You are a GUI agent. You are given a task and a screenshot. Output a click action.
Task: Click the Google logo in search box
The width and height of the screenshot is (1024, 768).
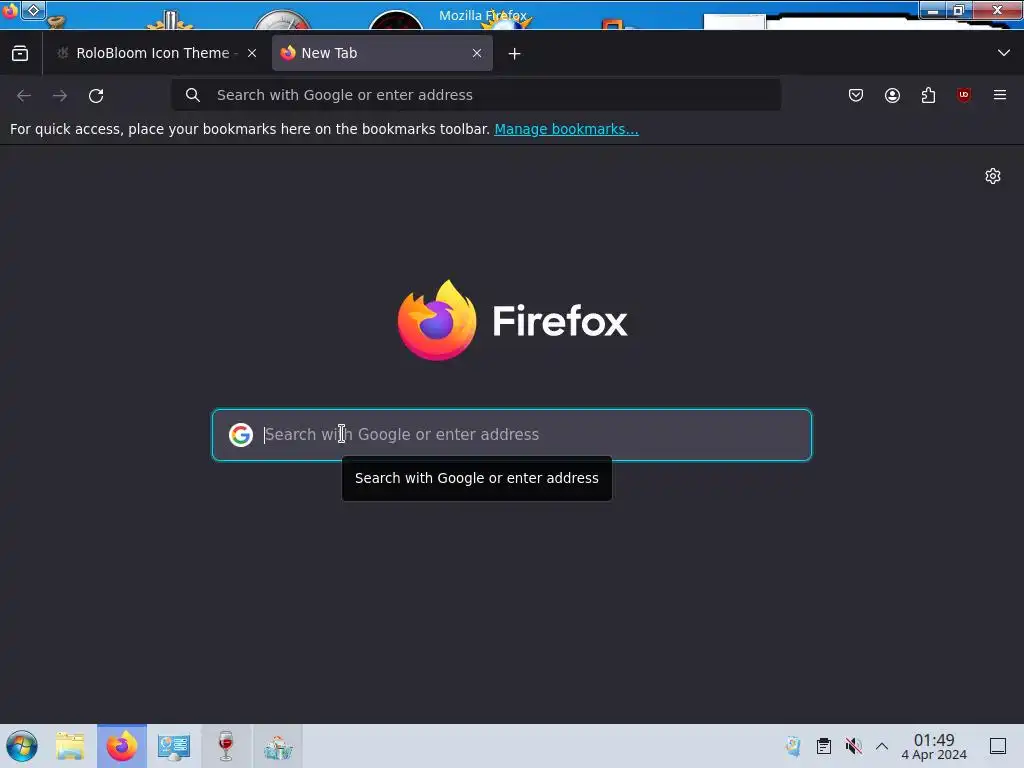pos(241,435)
